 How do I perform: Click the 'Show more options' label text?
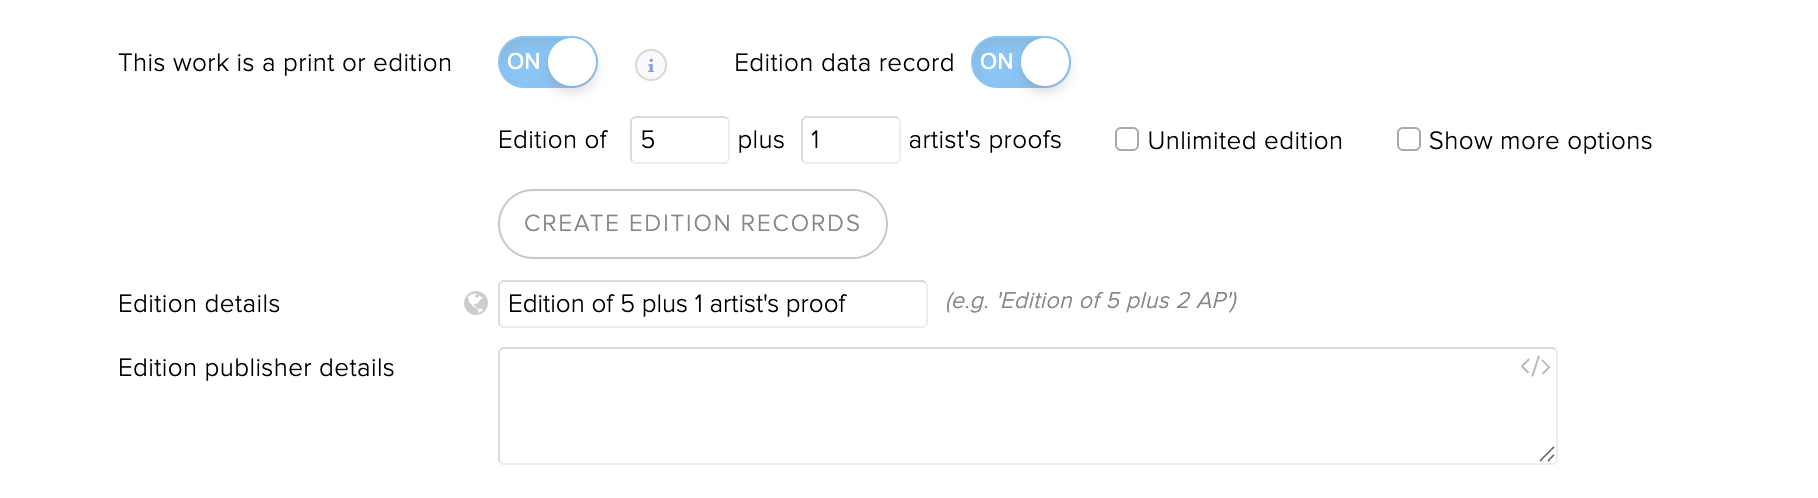click(1540, 141)
